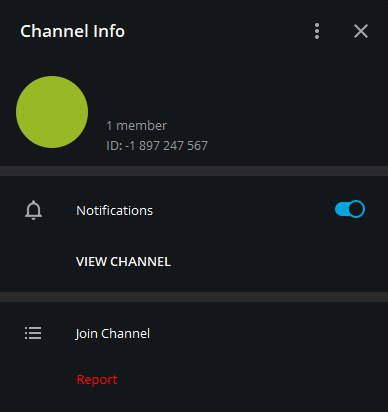This screenshot has height=412, width=388.
Task: Click the list icon beside Join Channel
Action: click(33, 333)
